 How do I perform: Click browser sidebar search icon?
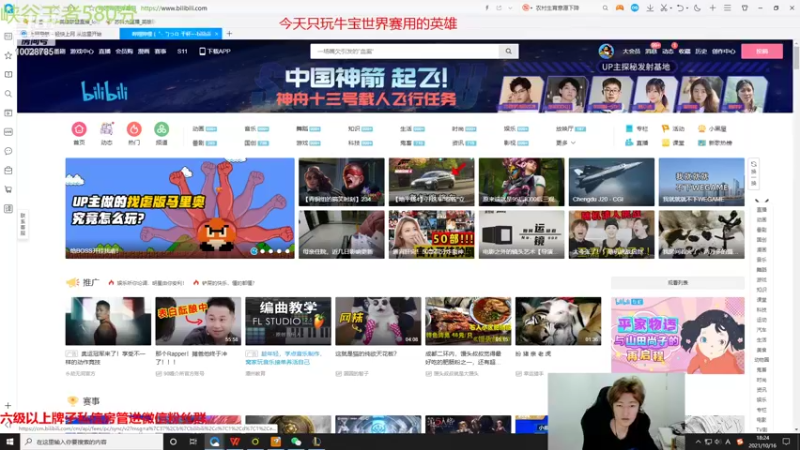coord(8,94)
